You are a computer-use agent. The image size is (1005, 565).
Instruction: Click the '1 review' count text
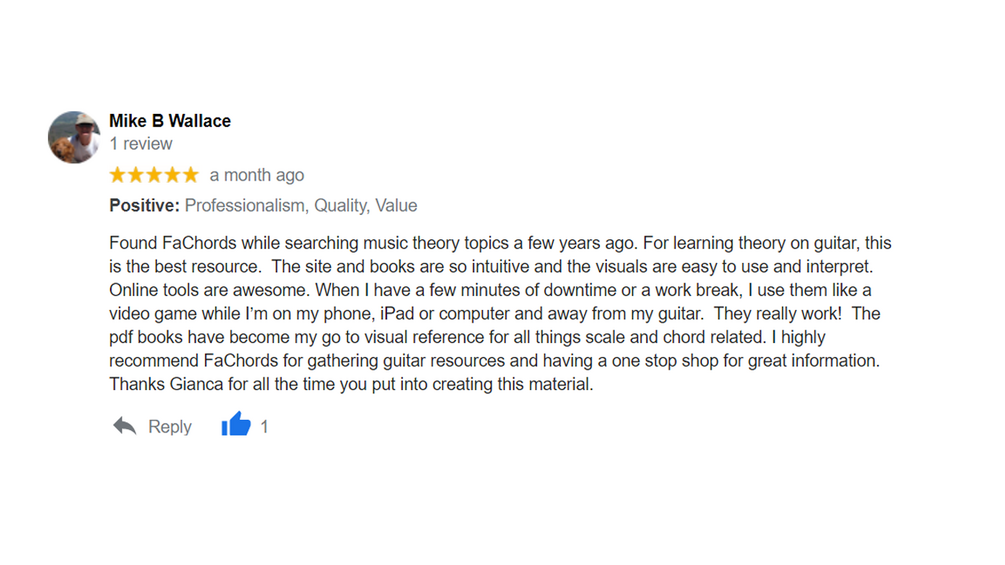[x=140, y=143]
